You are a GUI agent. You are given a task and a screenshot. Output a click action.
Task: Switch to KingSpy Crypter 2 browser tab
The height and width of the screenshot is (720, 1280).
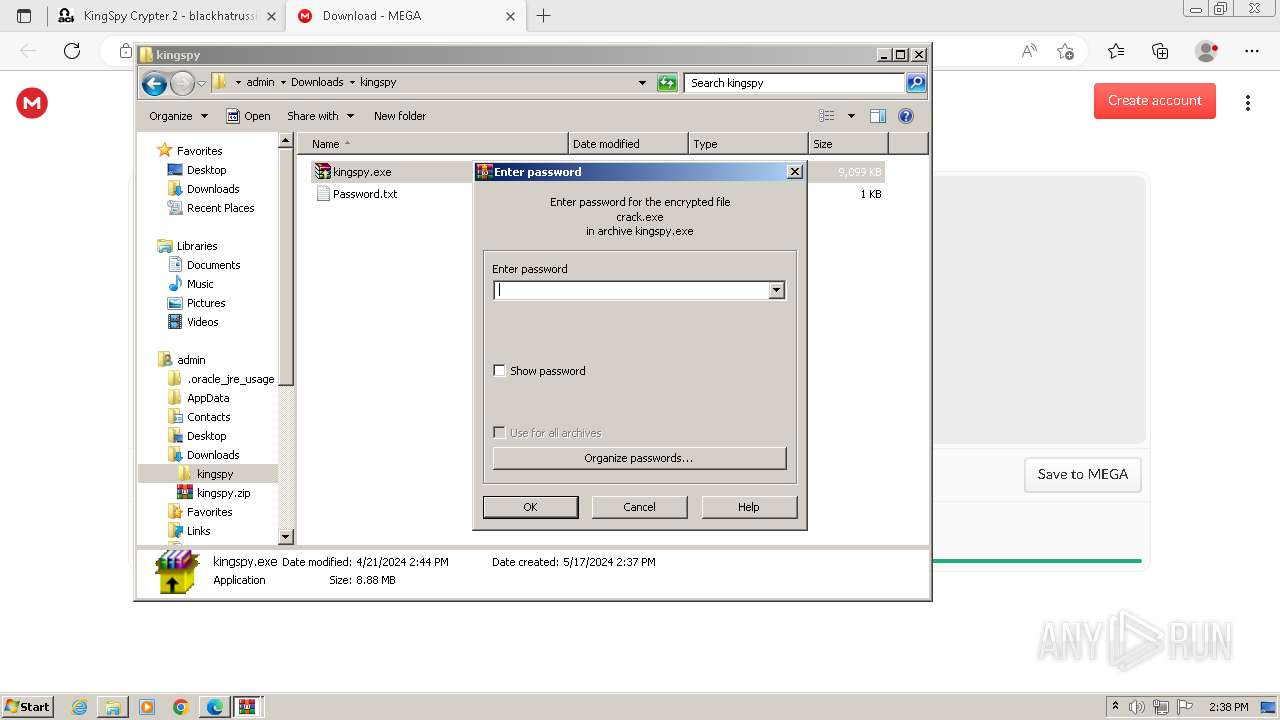pos(166,16)
